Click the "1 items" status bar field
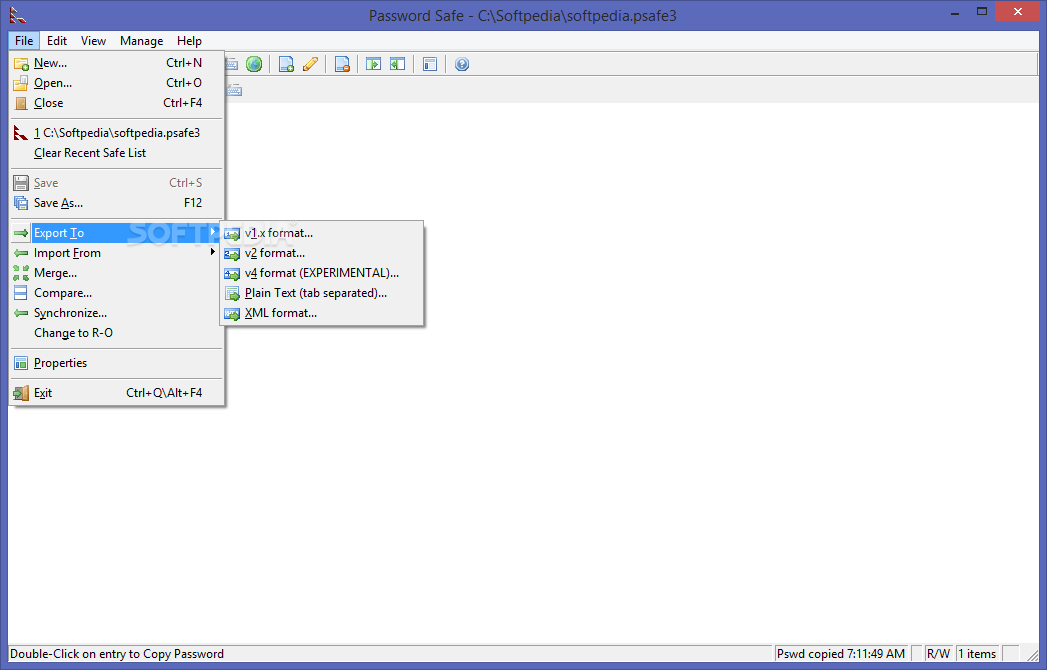1047x670 pixels. 978,654
